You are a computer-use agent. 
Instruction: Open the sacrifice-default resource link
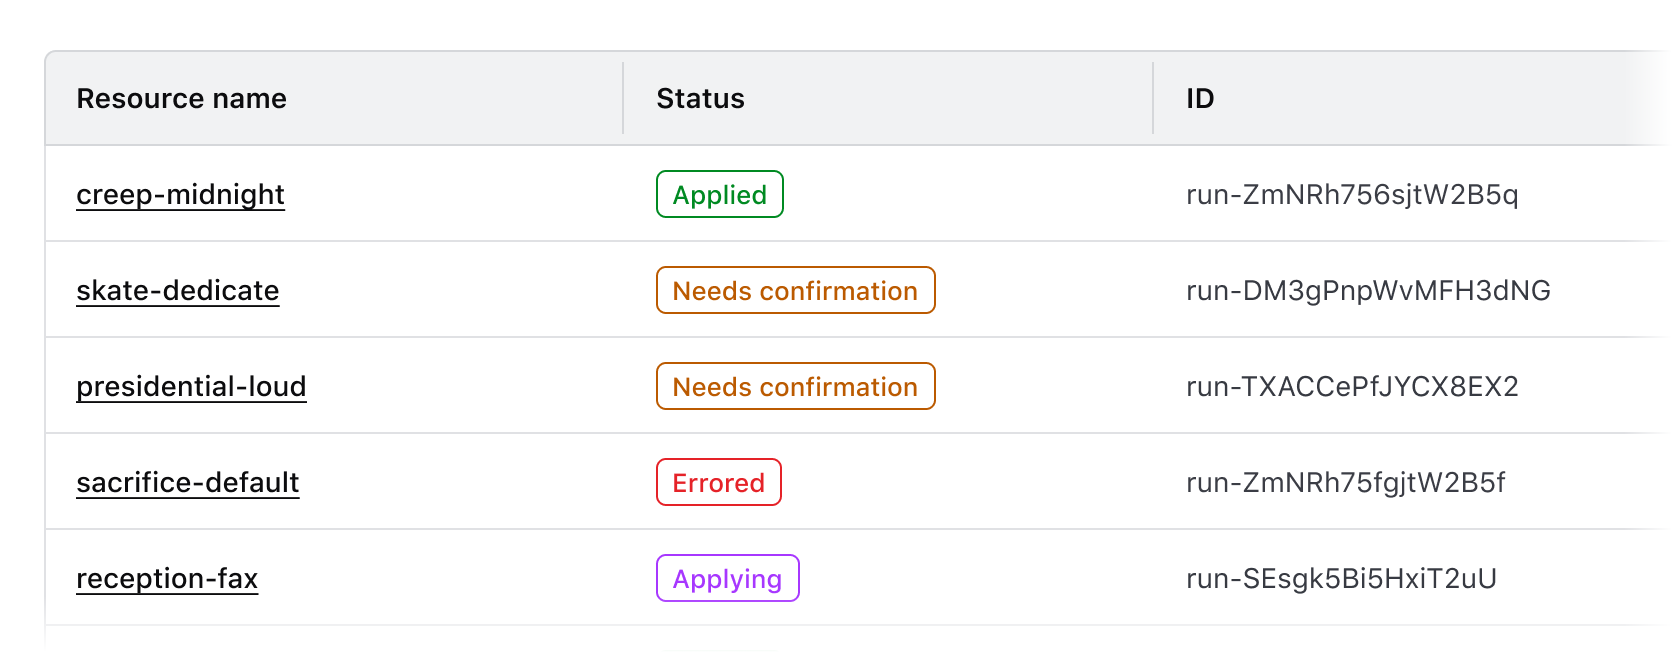[x=188, y=482]
